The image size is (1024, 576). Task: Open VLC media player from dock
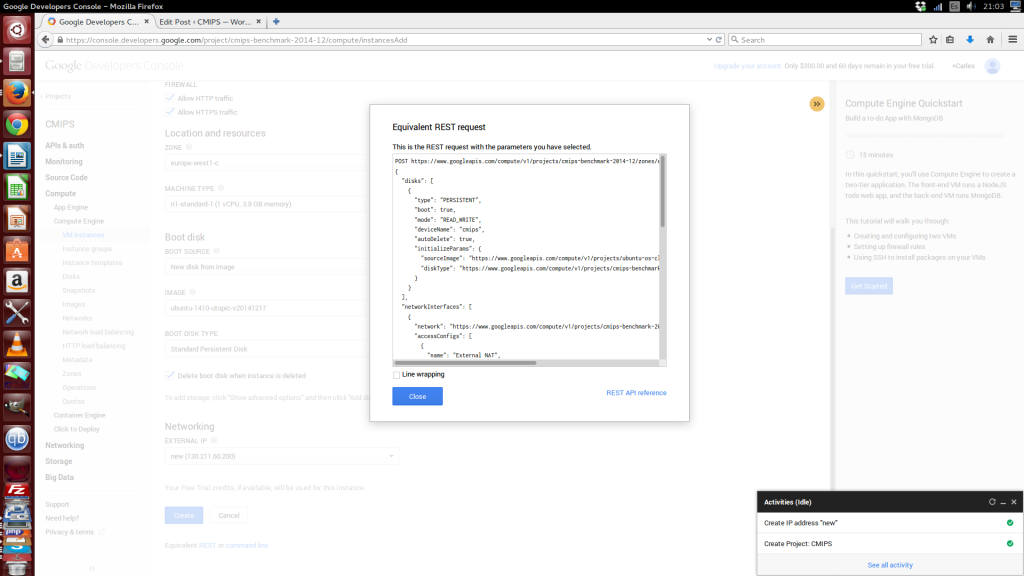tap(17, 344)
